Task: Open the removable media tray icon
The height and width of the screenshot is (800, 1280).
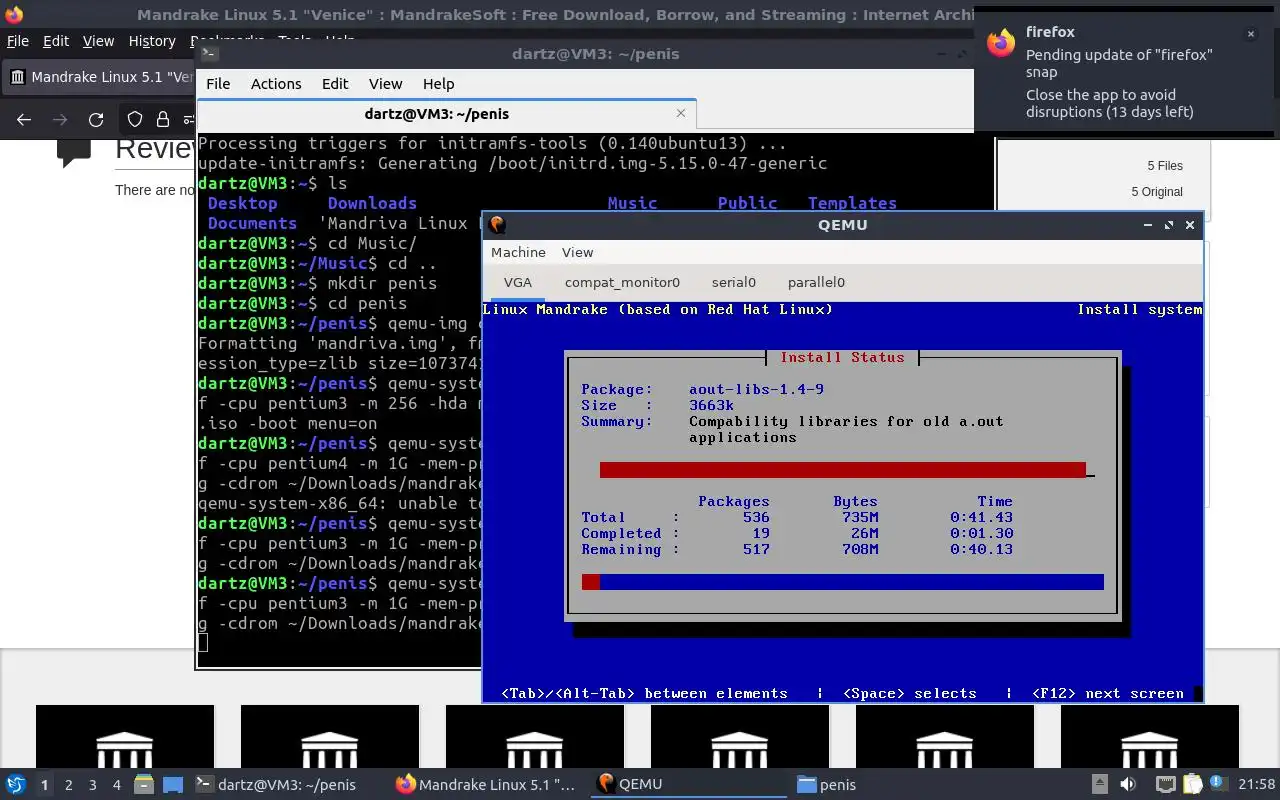Action: coord(1099,784)
